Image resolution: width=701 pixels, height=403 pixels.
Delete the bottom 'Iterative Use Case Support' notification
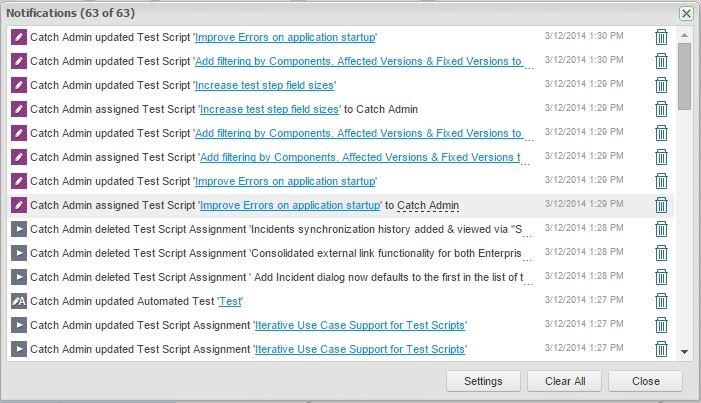click(x=661, y=349)
